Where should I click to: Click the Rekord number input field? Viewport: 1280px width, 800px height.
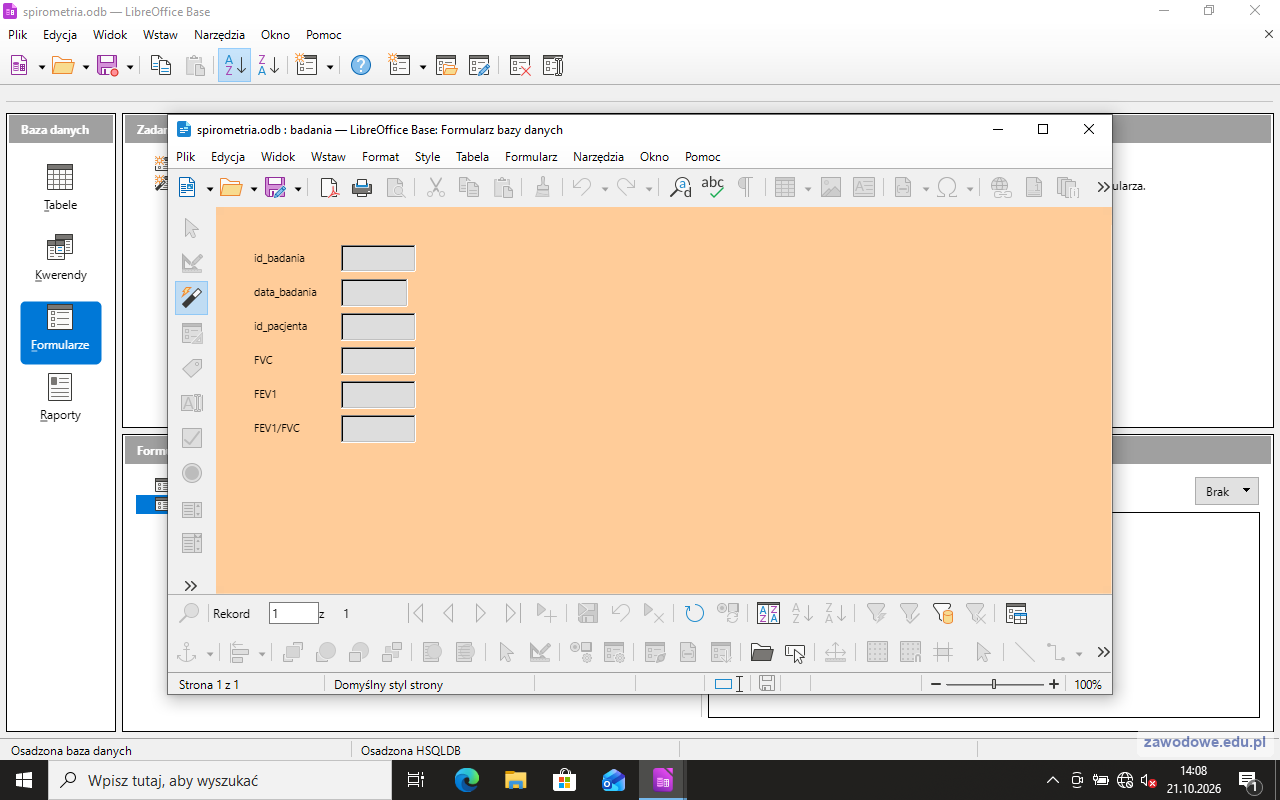tap(294, 613)
